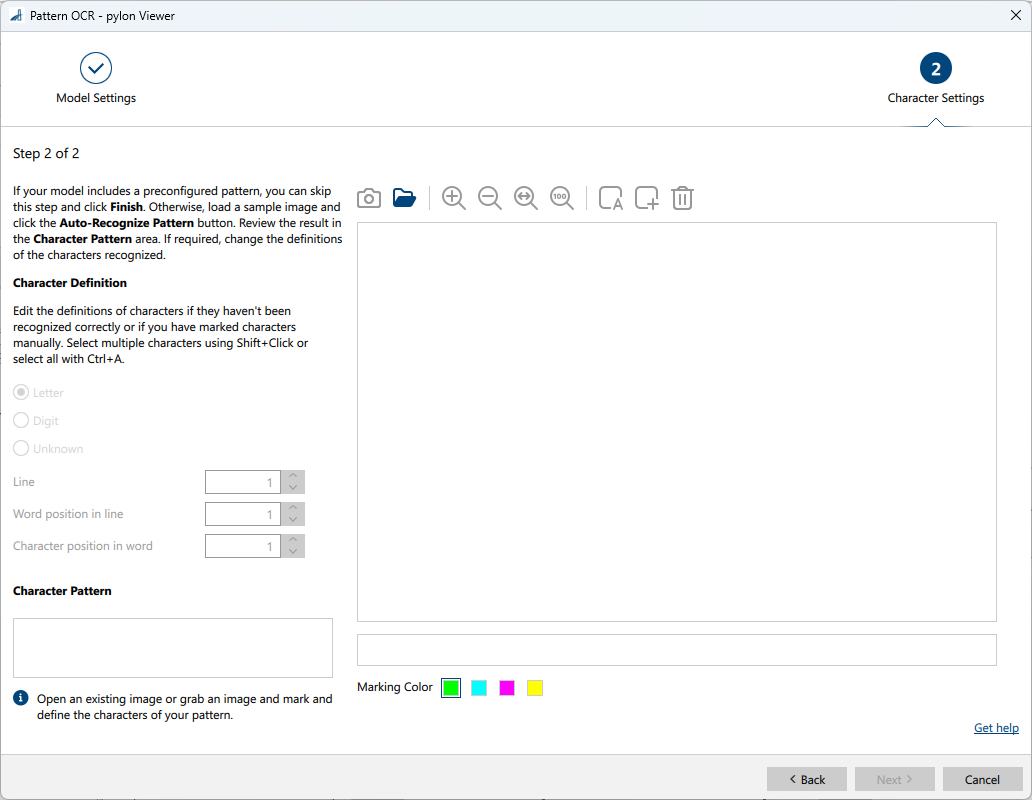The height and width of the screenshot is (800, 1032).
Task: Decrease the Line value
Action: pos(293,488)
